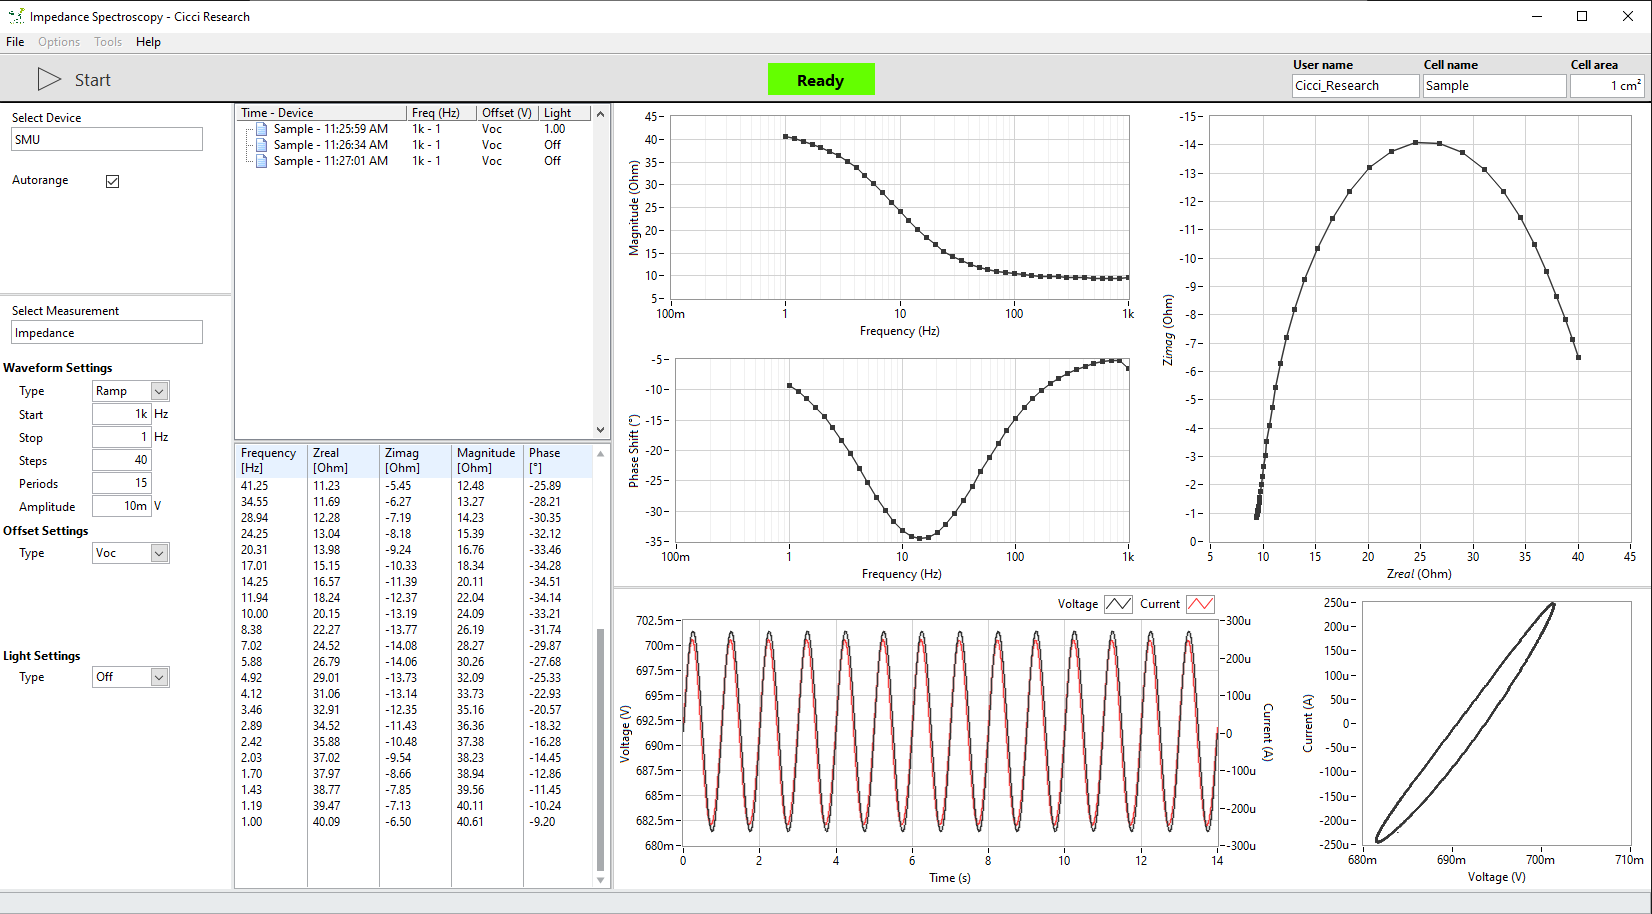Image resolution: width=1652 pixels, height=914 pixels.
Task: Click the app icon in title bar
Action: coord(16,16)
